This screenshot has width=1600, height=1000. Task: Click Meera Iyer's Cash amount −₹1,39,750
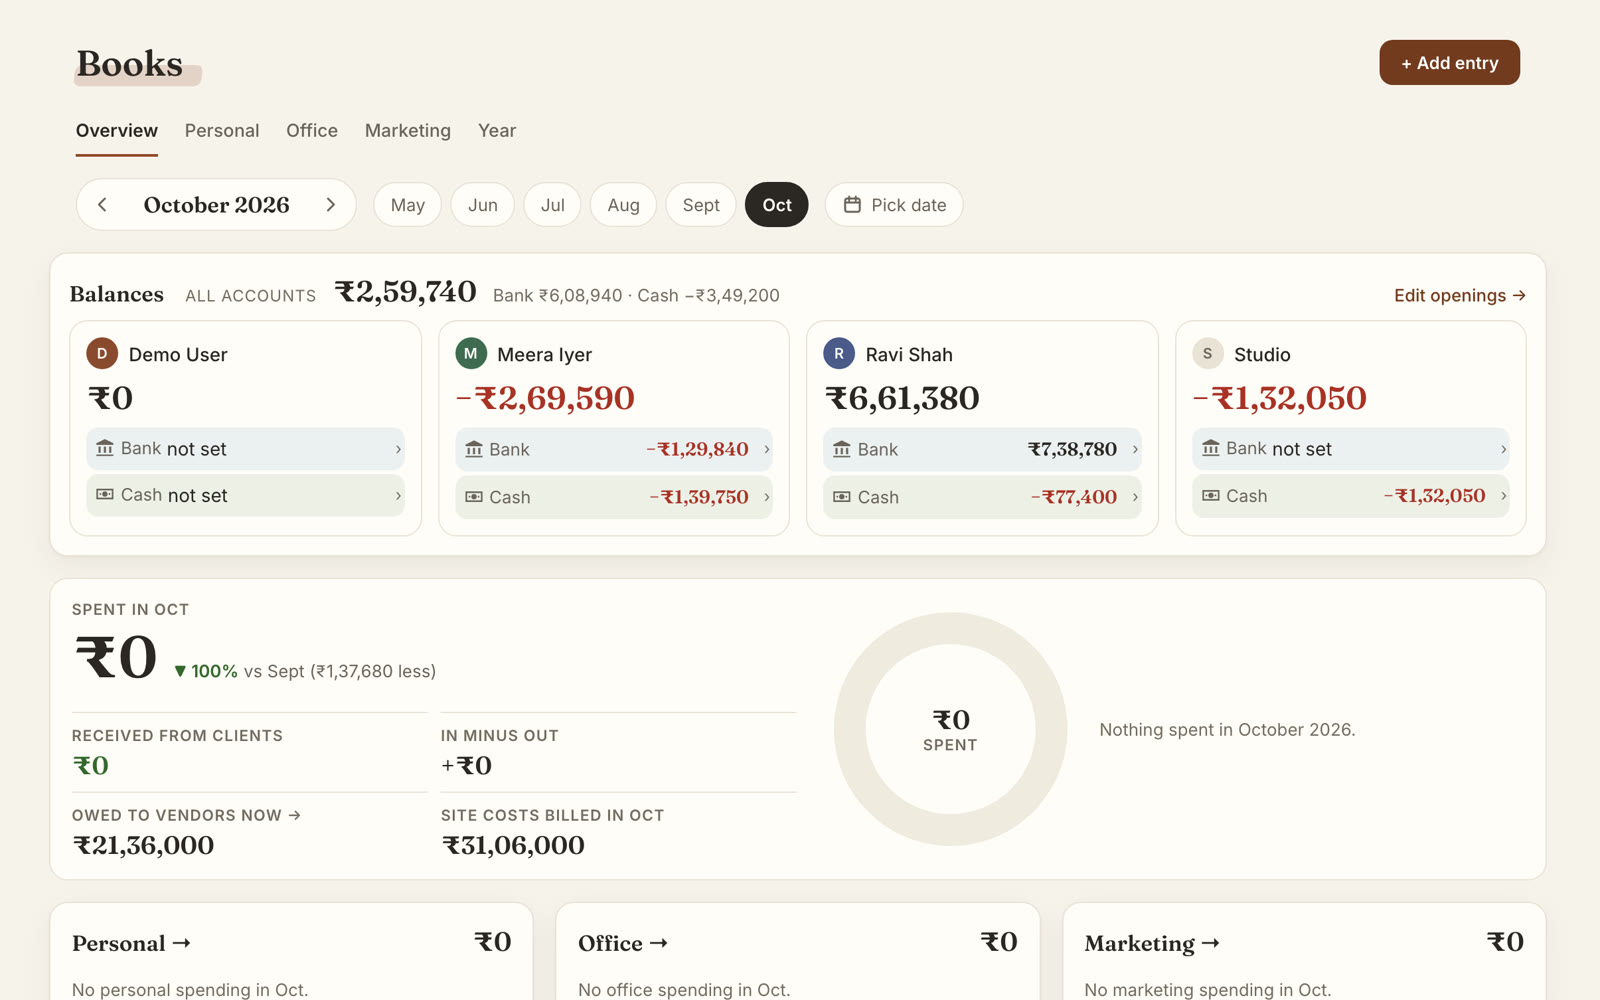(x=699, y=497)
